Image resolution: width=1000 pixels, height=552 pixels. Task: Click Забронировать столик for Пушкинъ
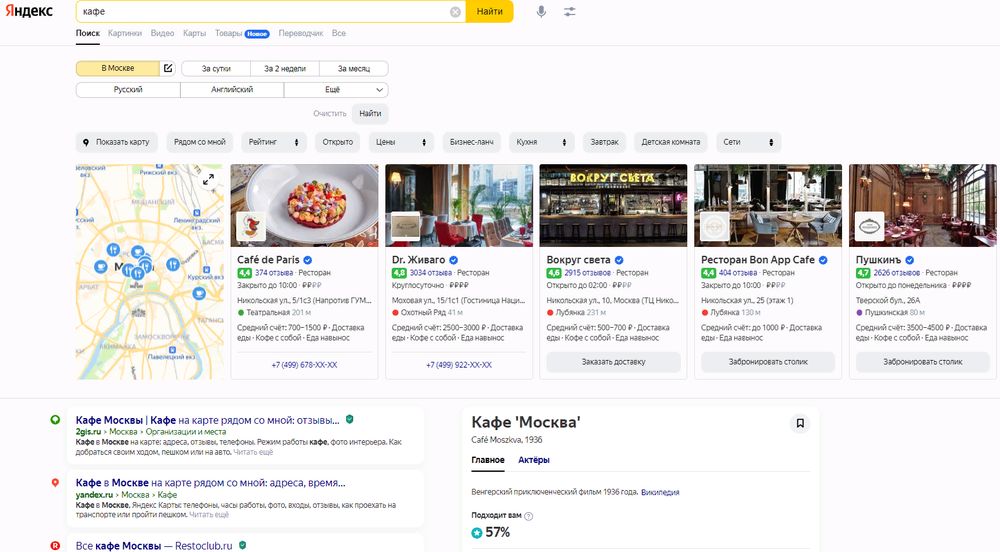coord(923,362)
